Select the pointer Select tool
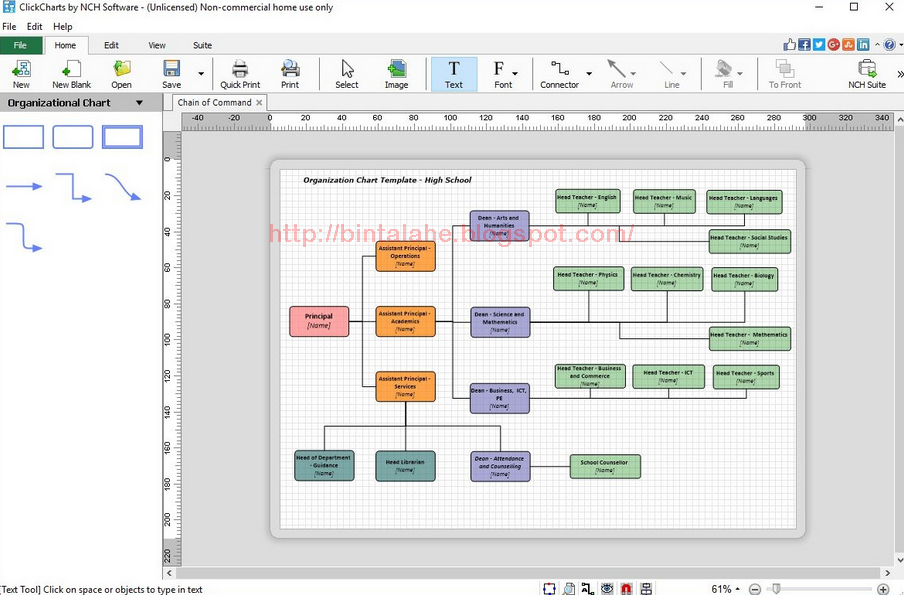 point(346,72)
